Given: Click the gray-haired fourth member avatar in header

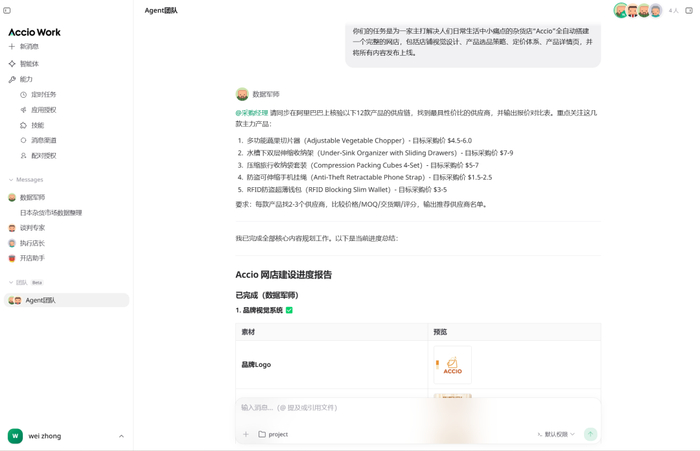Looking at the screenshot, I should 656,10.
